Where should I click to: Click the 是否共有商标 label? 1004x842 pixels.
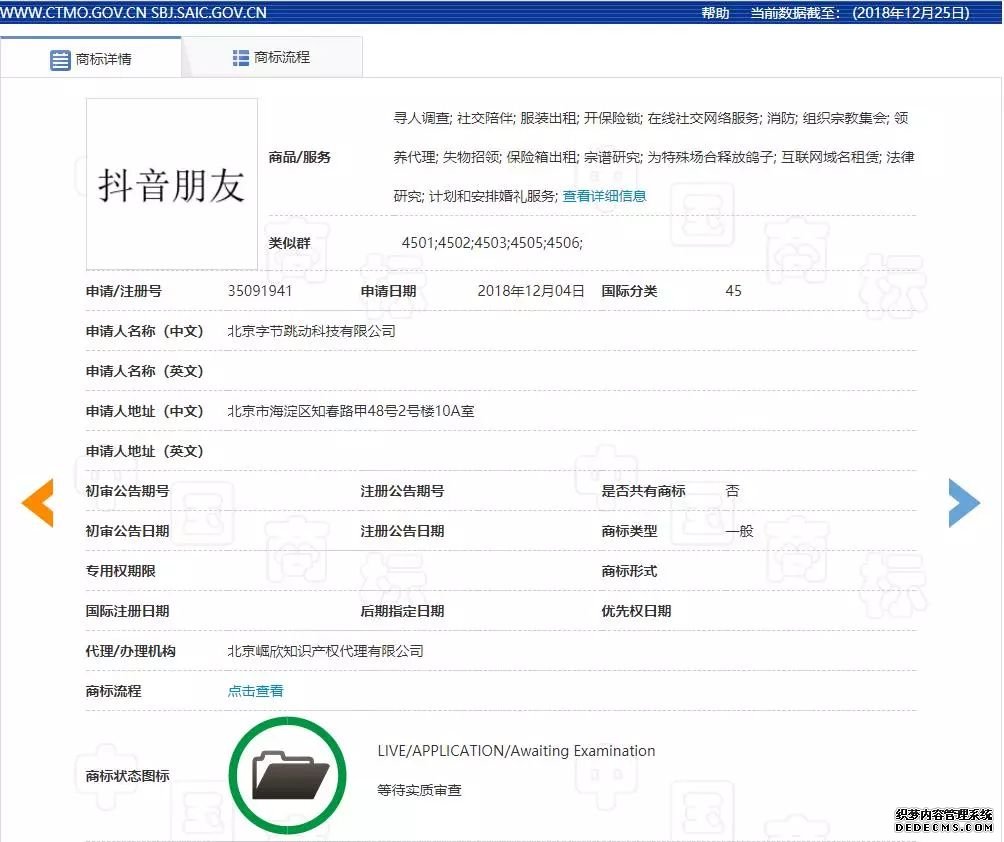644,491
